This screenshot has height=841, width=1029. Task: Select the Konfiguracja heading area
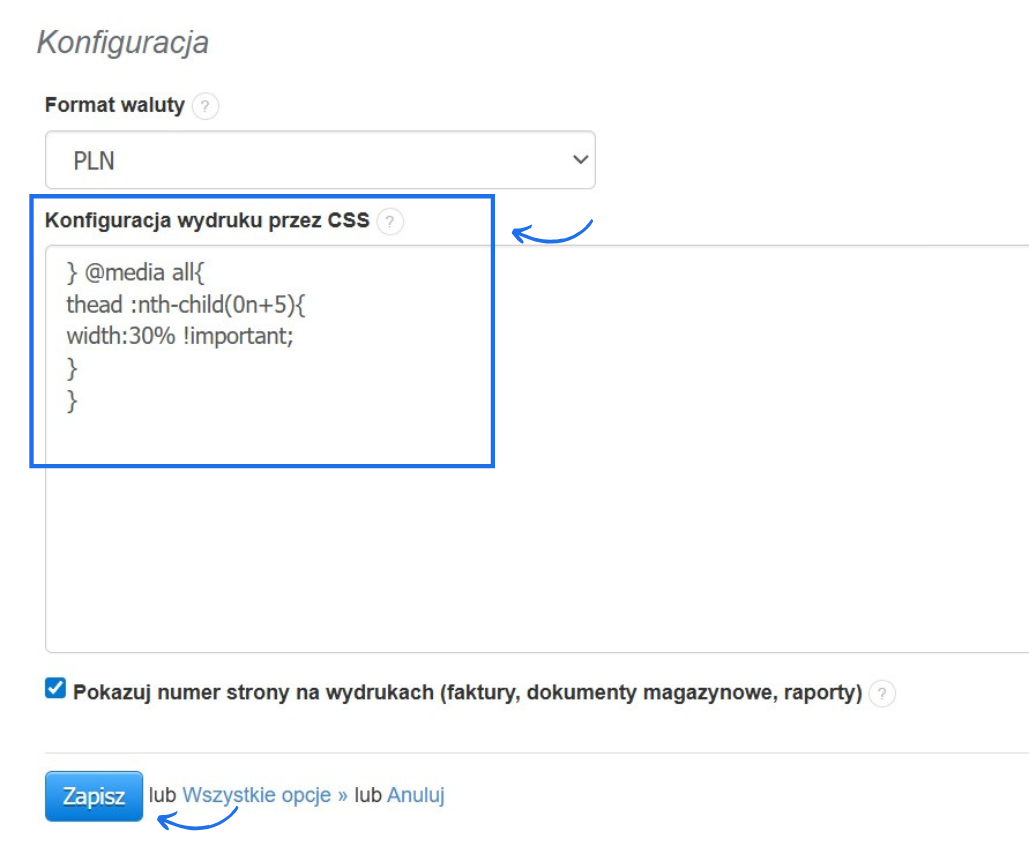click(x=122, y=42)
